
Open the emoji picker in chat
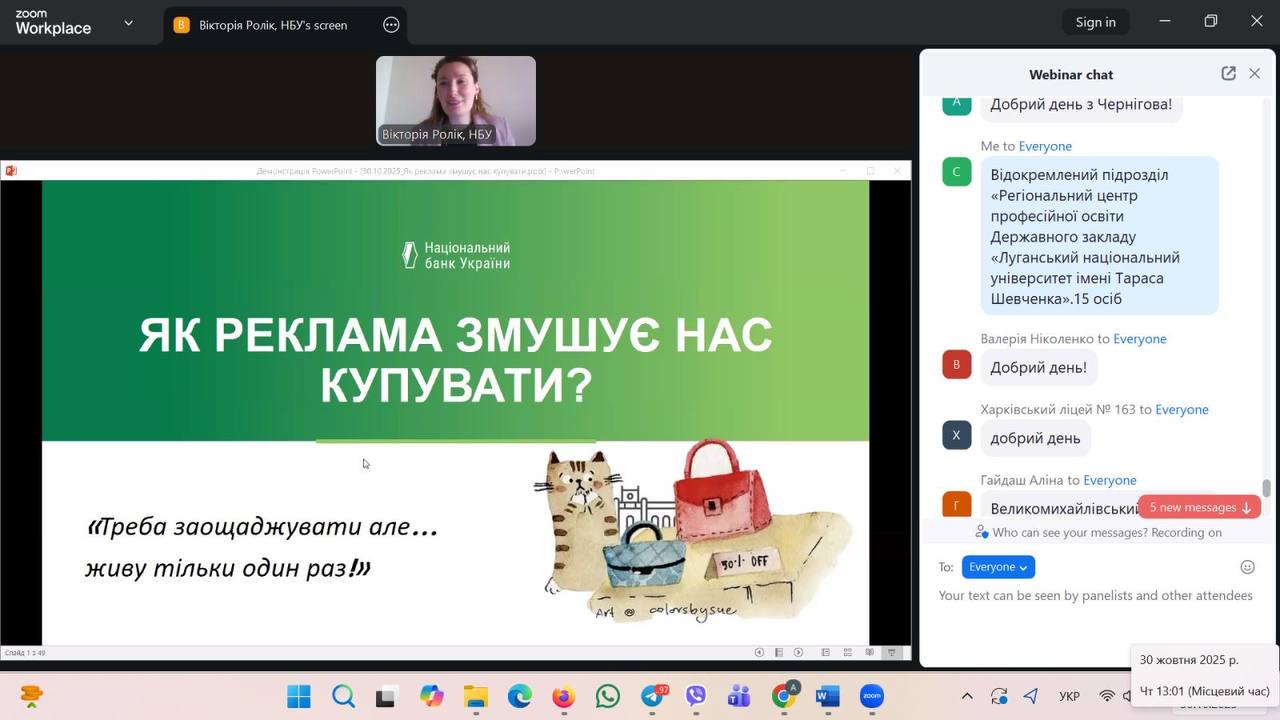(1247, 567)
